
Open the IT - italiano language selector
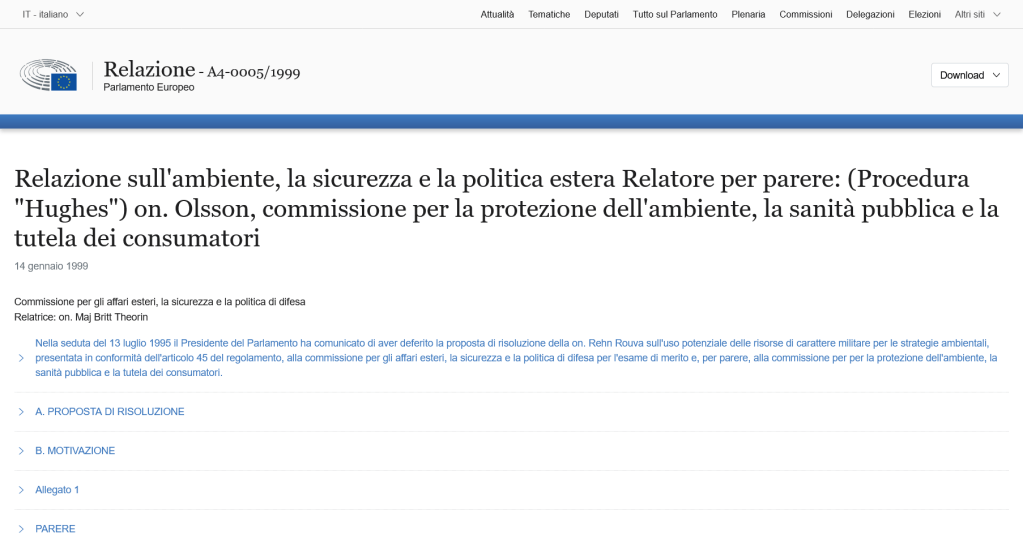(x=53, y=14)
